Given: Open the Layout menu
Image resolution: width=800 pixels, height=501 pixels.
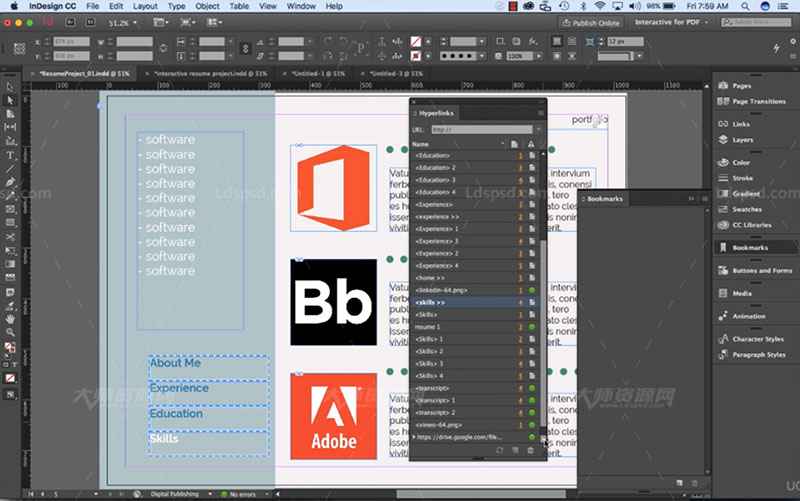Looking at the screenshot, I should pyautogui.click(x=145, y=6).
